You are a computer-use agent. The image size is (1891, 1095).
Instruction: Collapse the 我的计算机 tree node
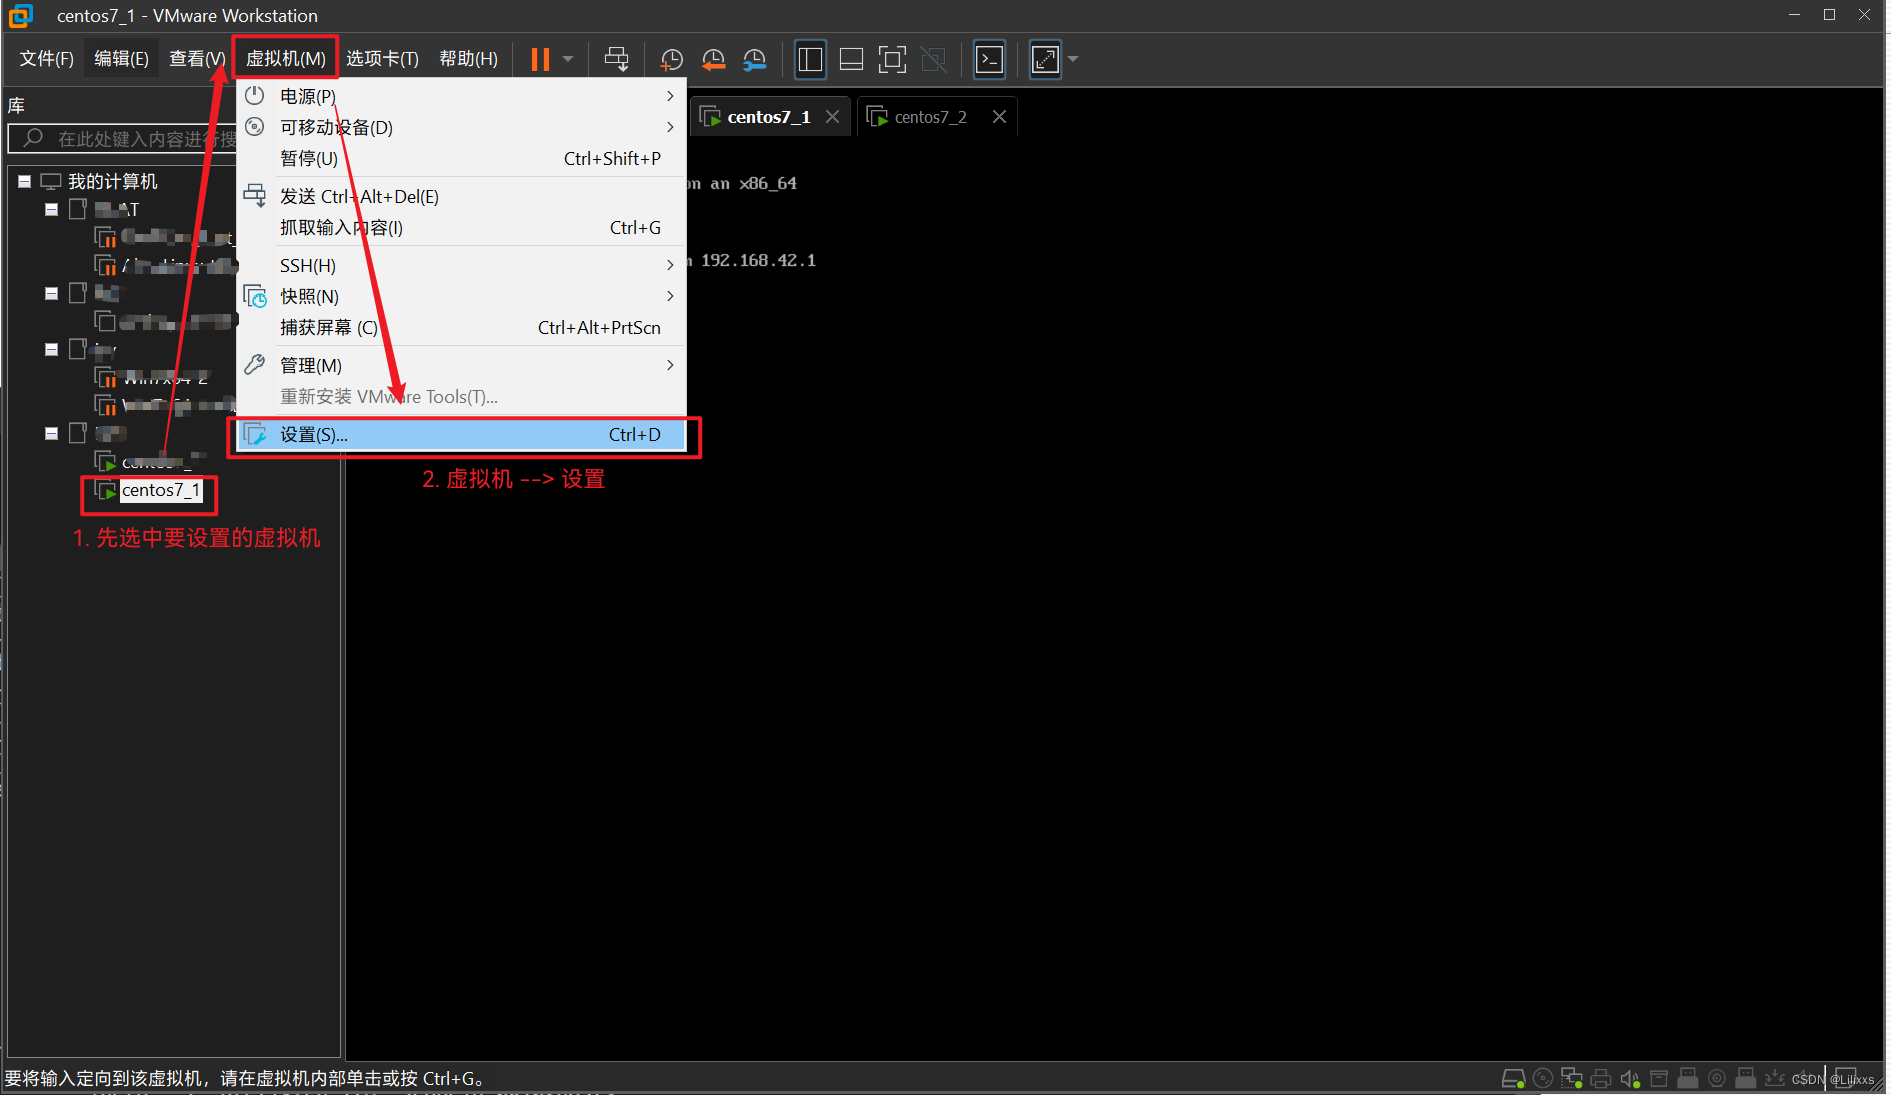click(24, 181)
